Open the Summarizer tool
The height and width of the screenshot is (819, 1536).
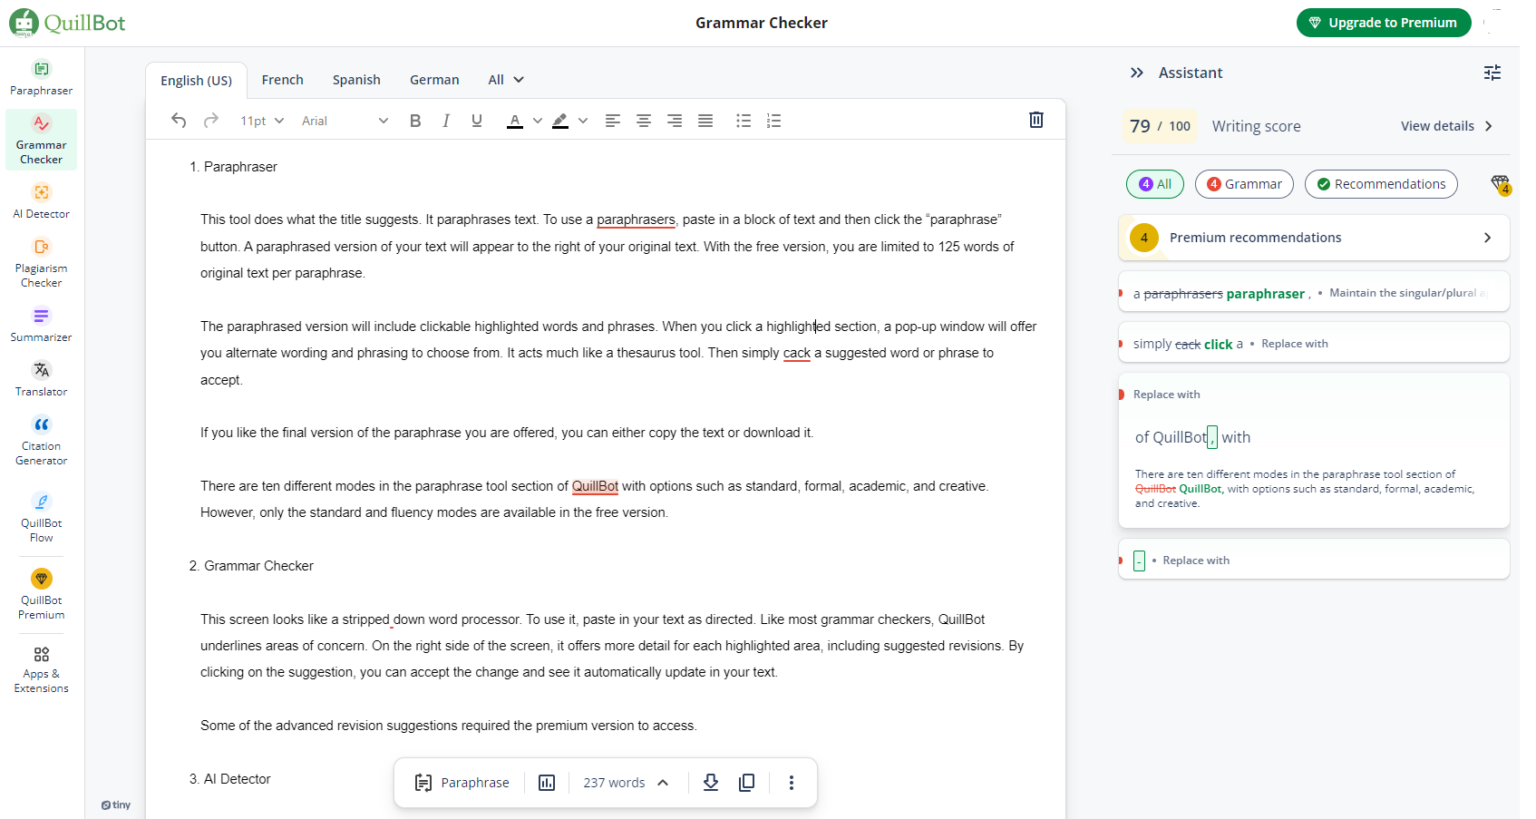coord(41,325)
